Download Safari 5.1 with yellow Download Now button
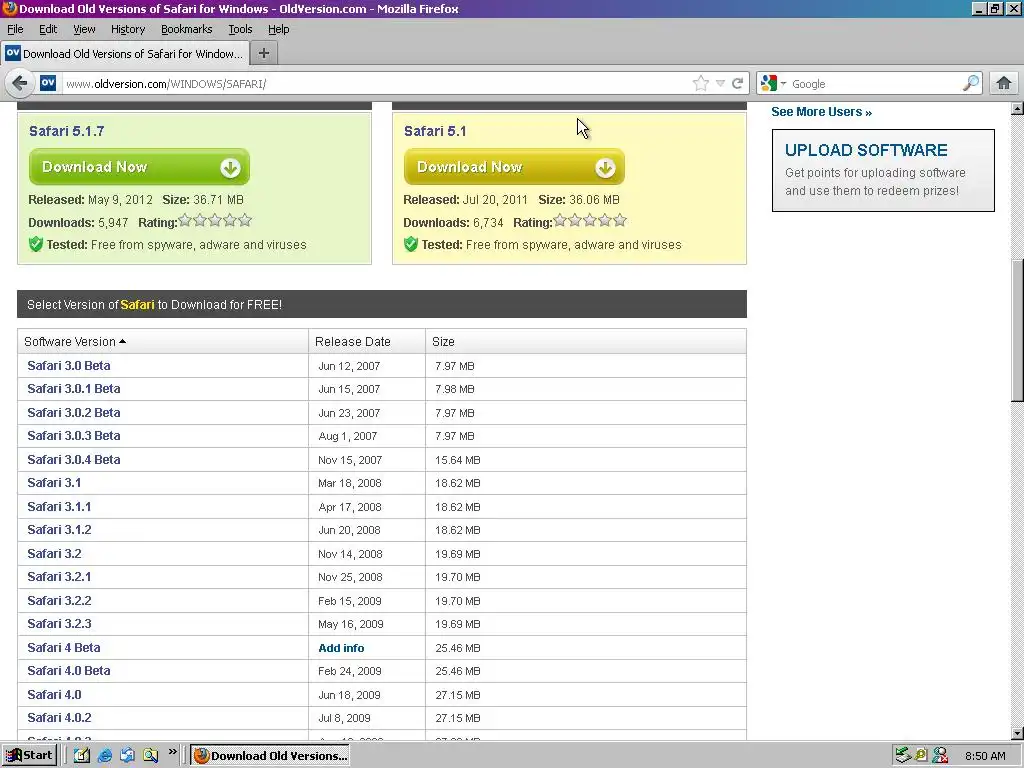The height and width of the screenshot is (768, 1024). pos(514,167)
